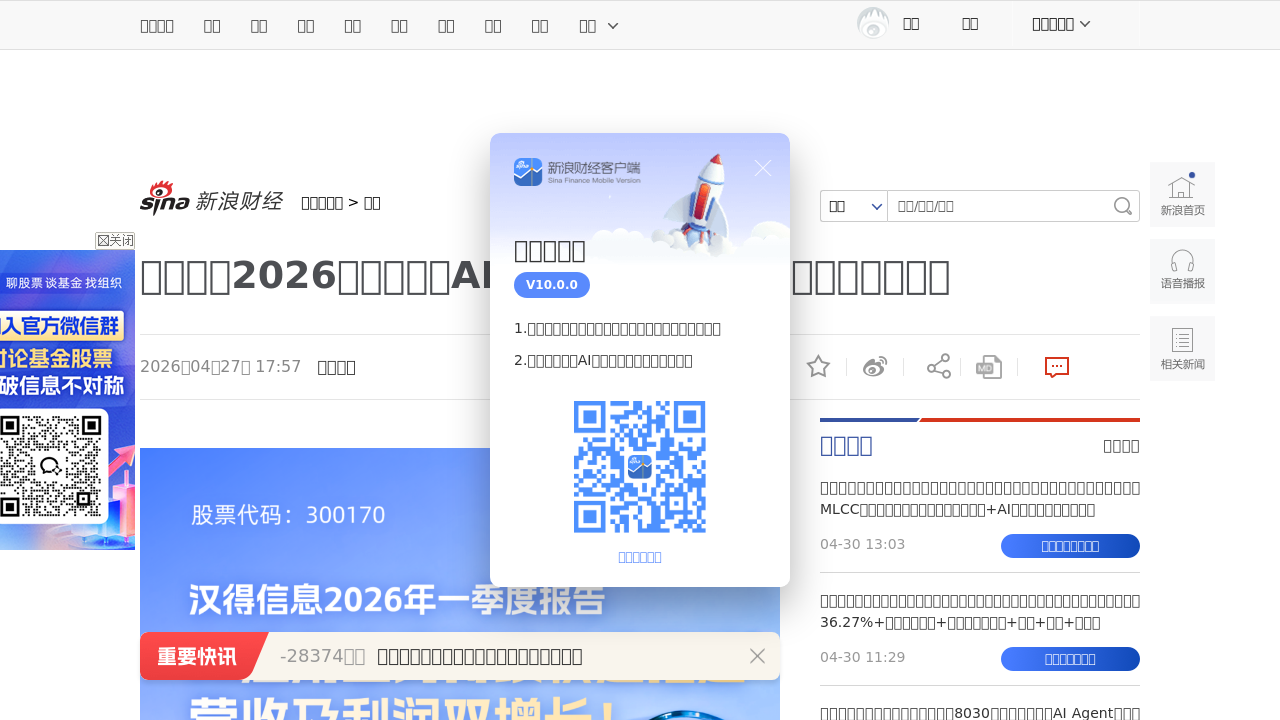Close the left side advertisement via 关闭
Viewport: 1280px width, 720px height.
point(115,240)
